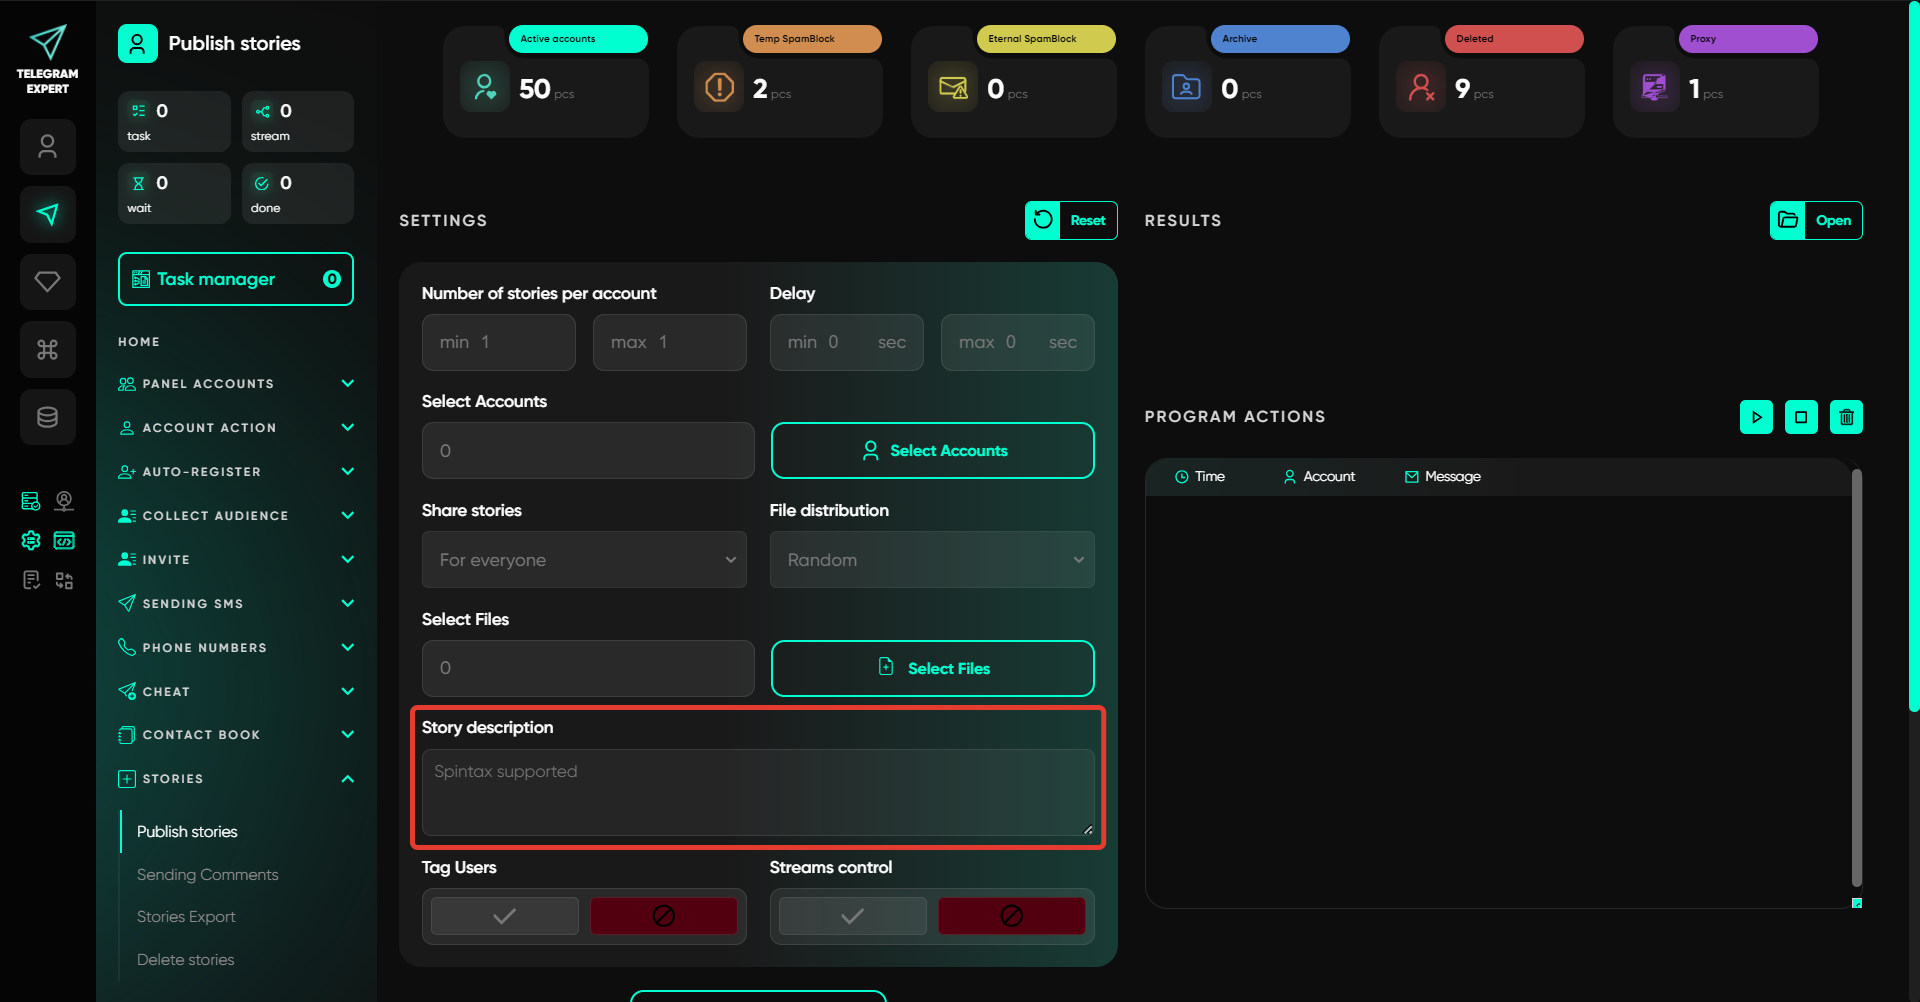Start program with the play icon
This screenshot has width=1920, height=1002.
pos(1756,417)
